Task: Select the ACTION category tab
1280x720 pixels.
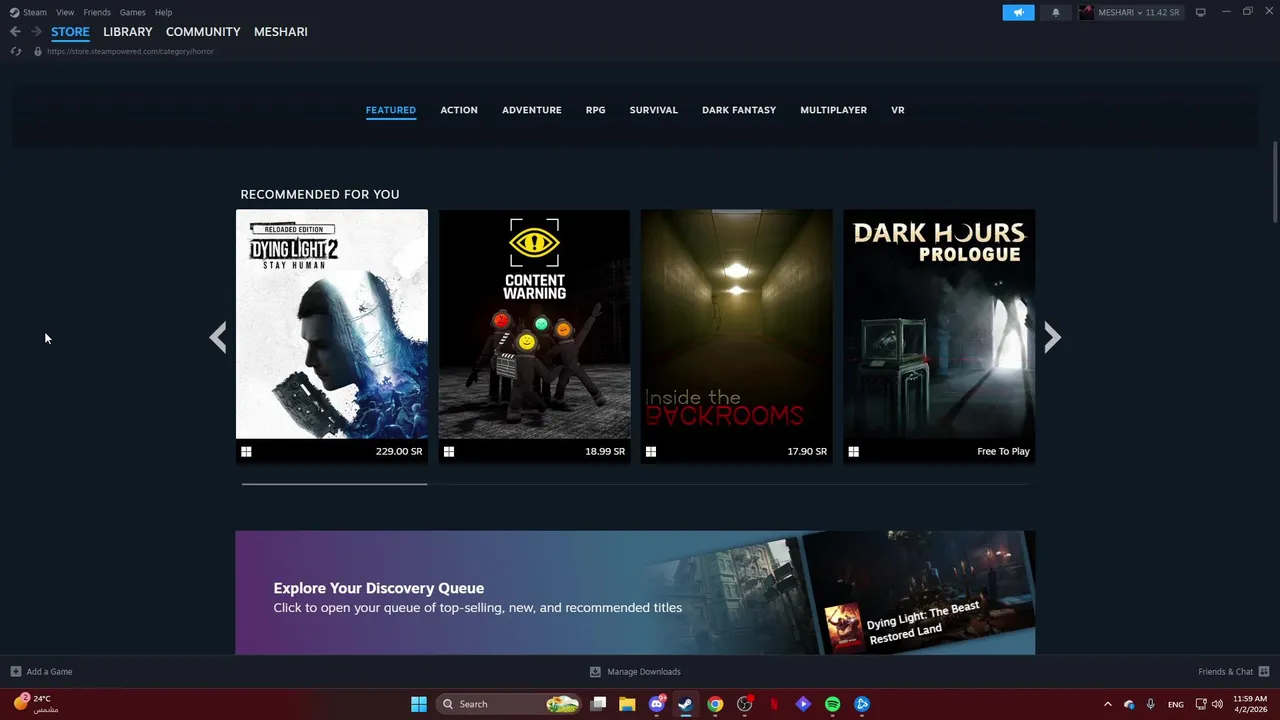Action: click(x=459, y=110)
